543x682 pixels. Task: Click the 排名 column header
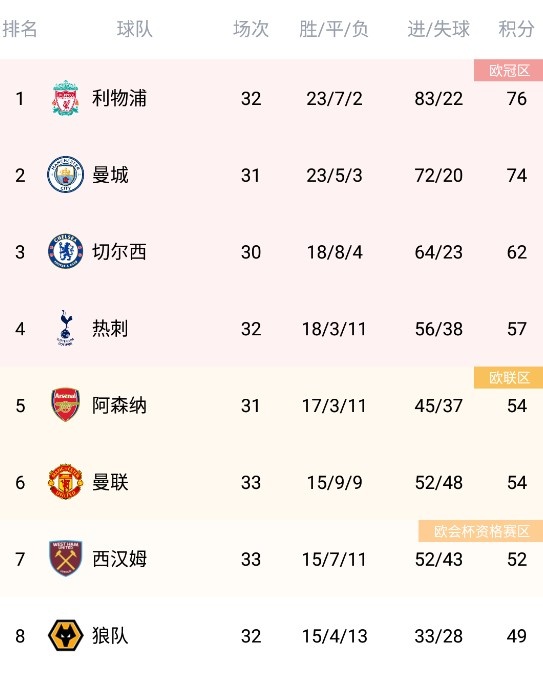tap(20, 29)
